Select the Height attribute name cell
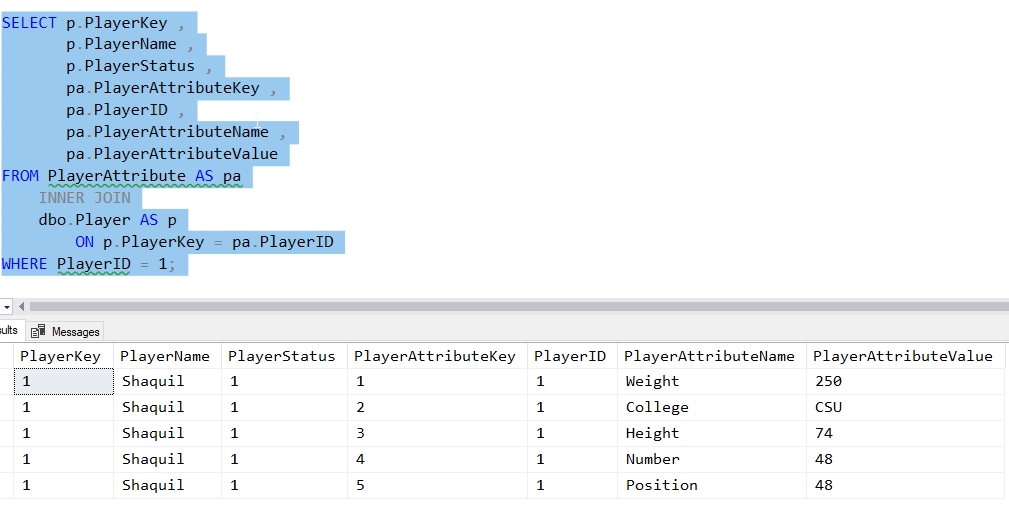1009x515 pixels. coord(652,433)
